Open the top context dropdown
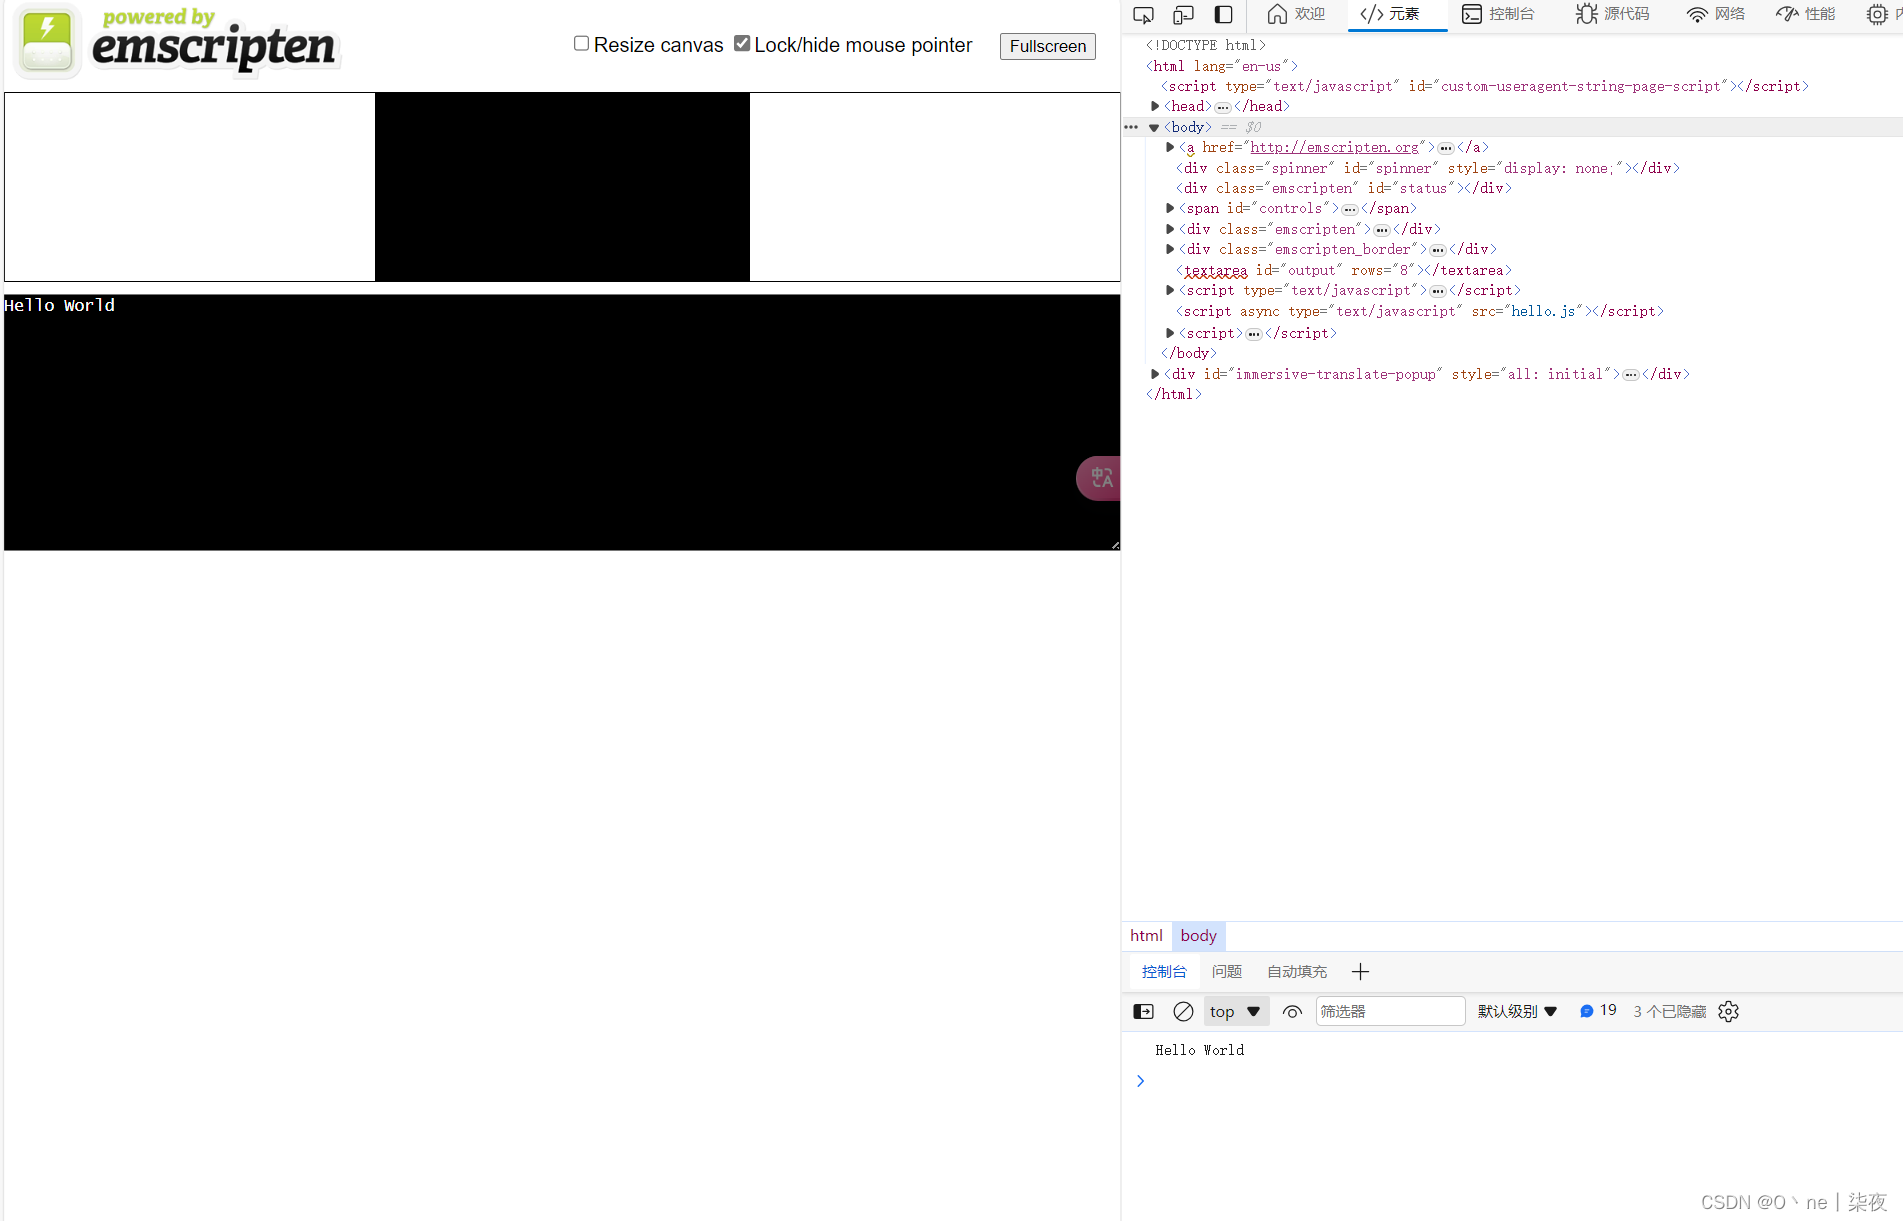The image size is (1903, 1221). (x=1236, y=1011)
